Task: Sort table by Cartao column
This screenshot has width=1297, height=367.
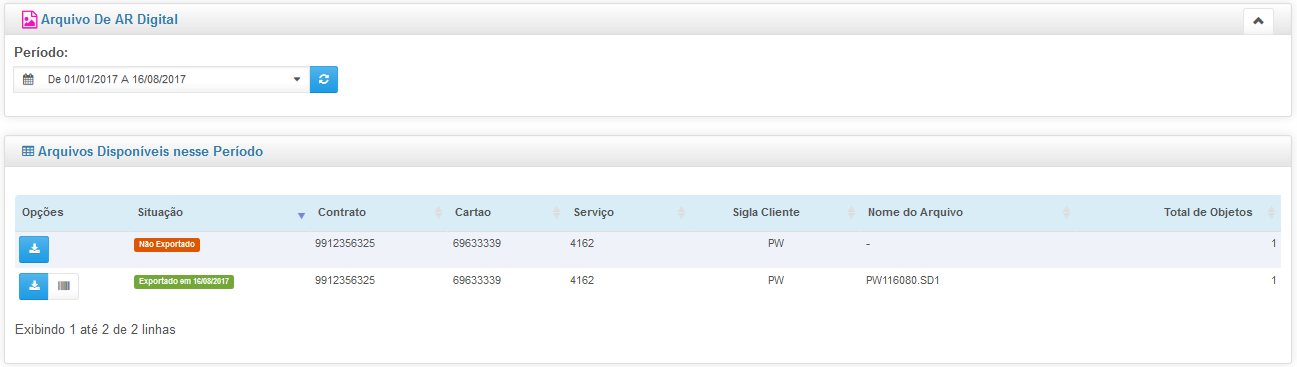Action: click(x=506, y=213)
